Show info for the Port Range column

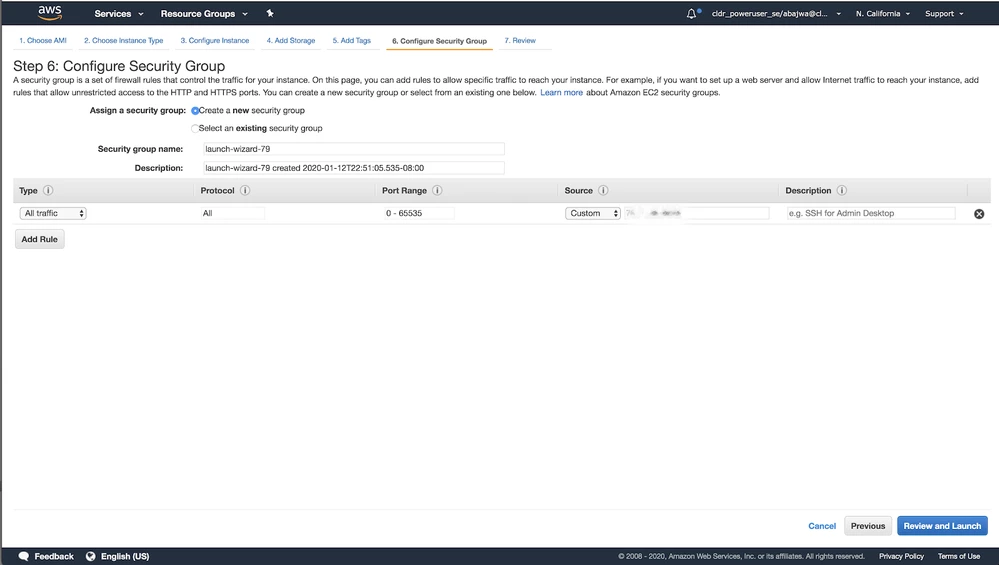[x=437, y=190]
